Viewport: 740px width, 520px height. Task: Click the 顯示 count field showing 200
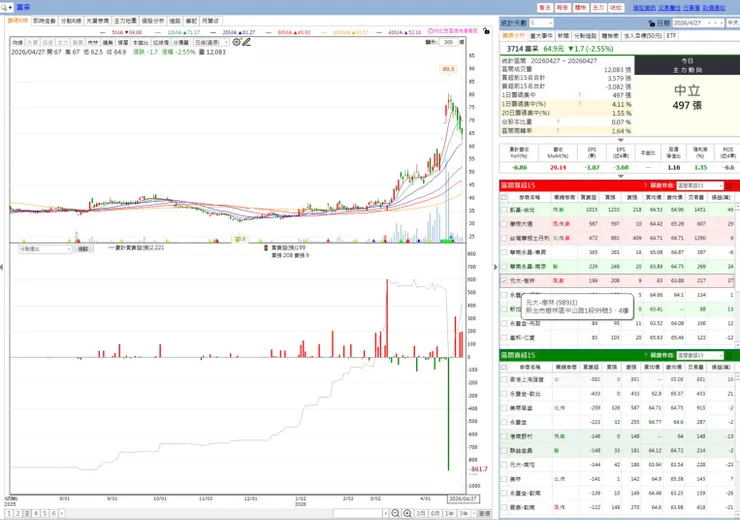coord(449,42)
